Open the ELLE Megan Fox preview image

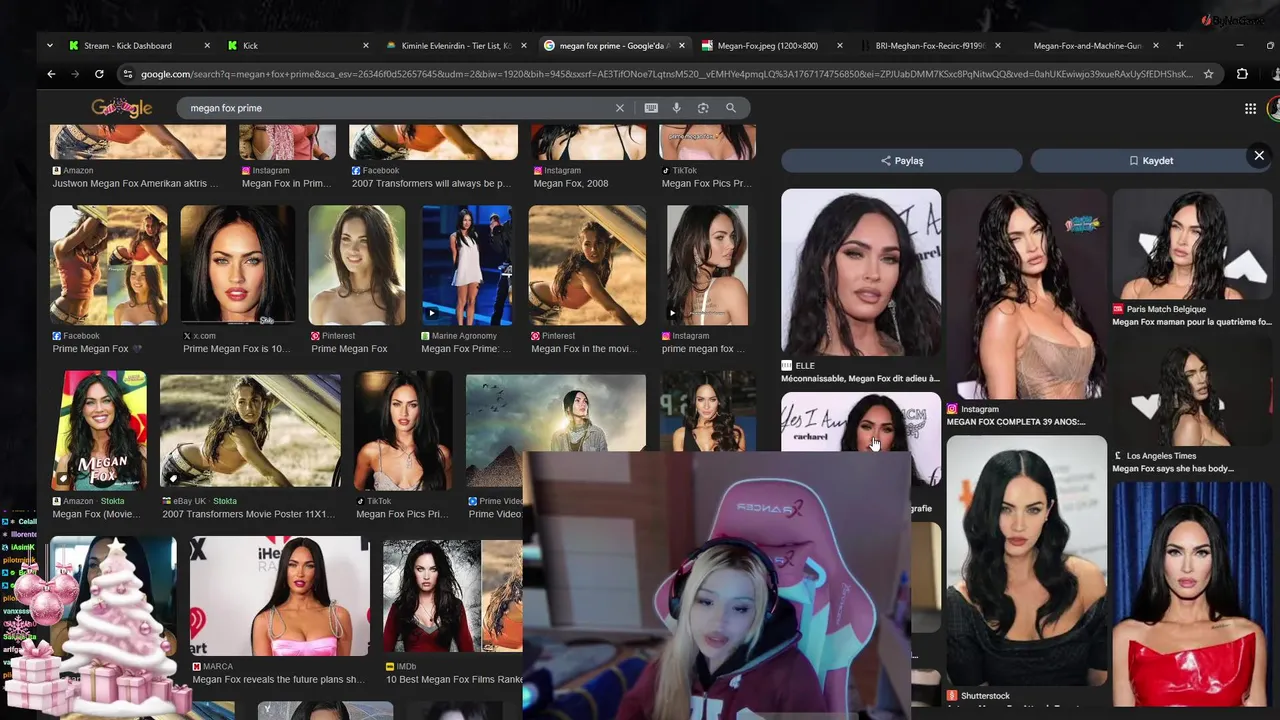click(x=861, y=272)
